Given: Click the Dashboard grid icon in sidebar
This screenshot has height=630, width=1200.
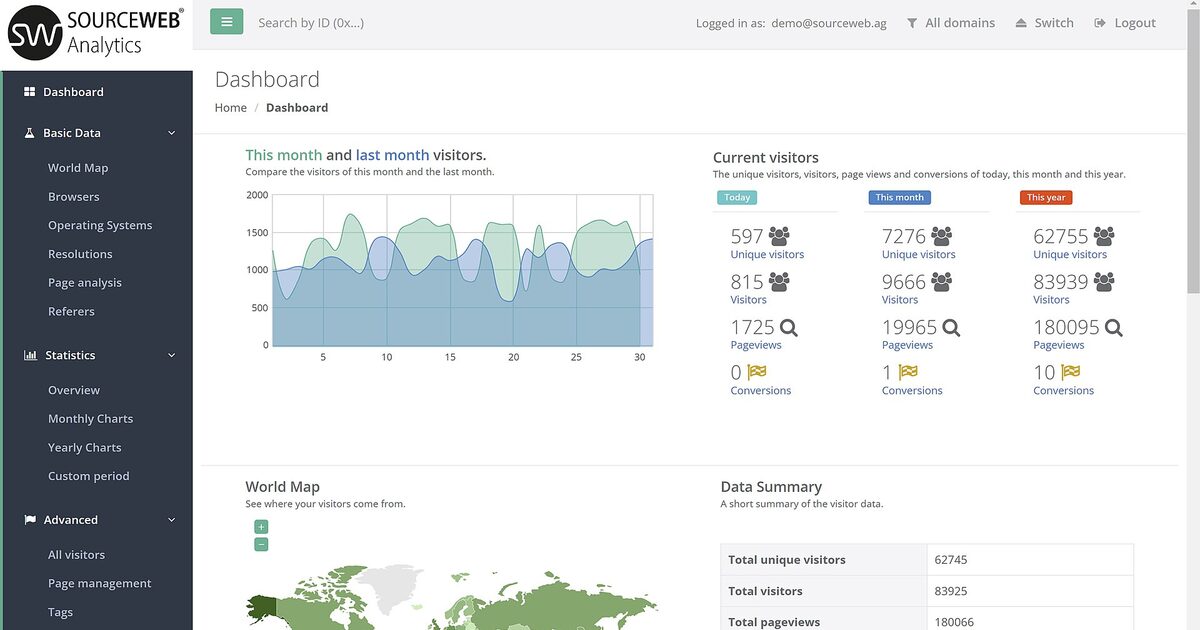Looking at the screenshot, I should coord(30,92).
